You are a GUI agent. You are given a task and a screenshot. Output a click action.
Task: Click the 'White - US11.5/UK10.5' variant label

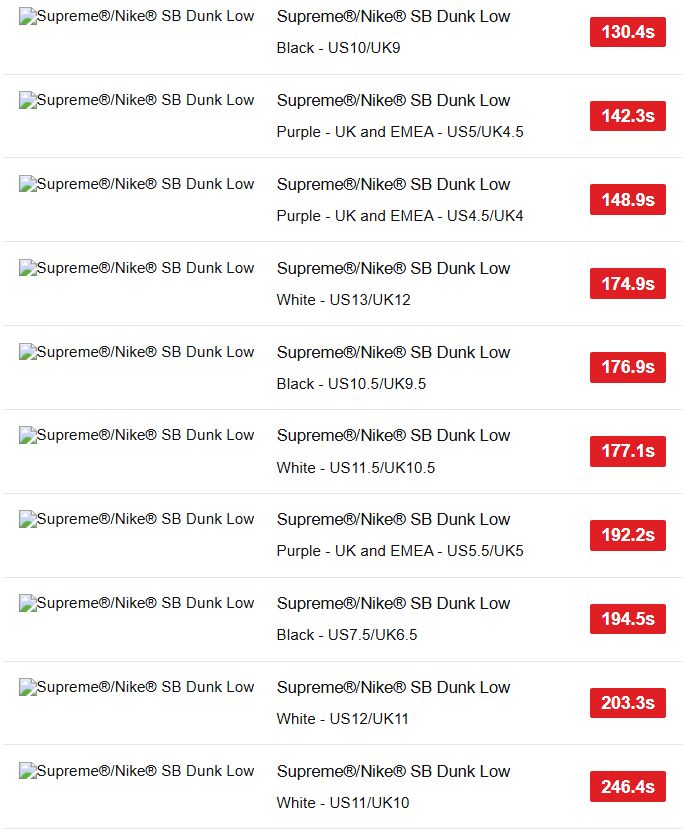tap(356, 467)
